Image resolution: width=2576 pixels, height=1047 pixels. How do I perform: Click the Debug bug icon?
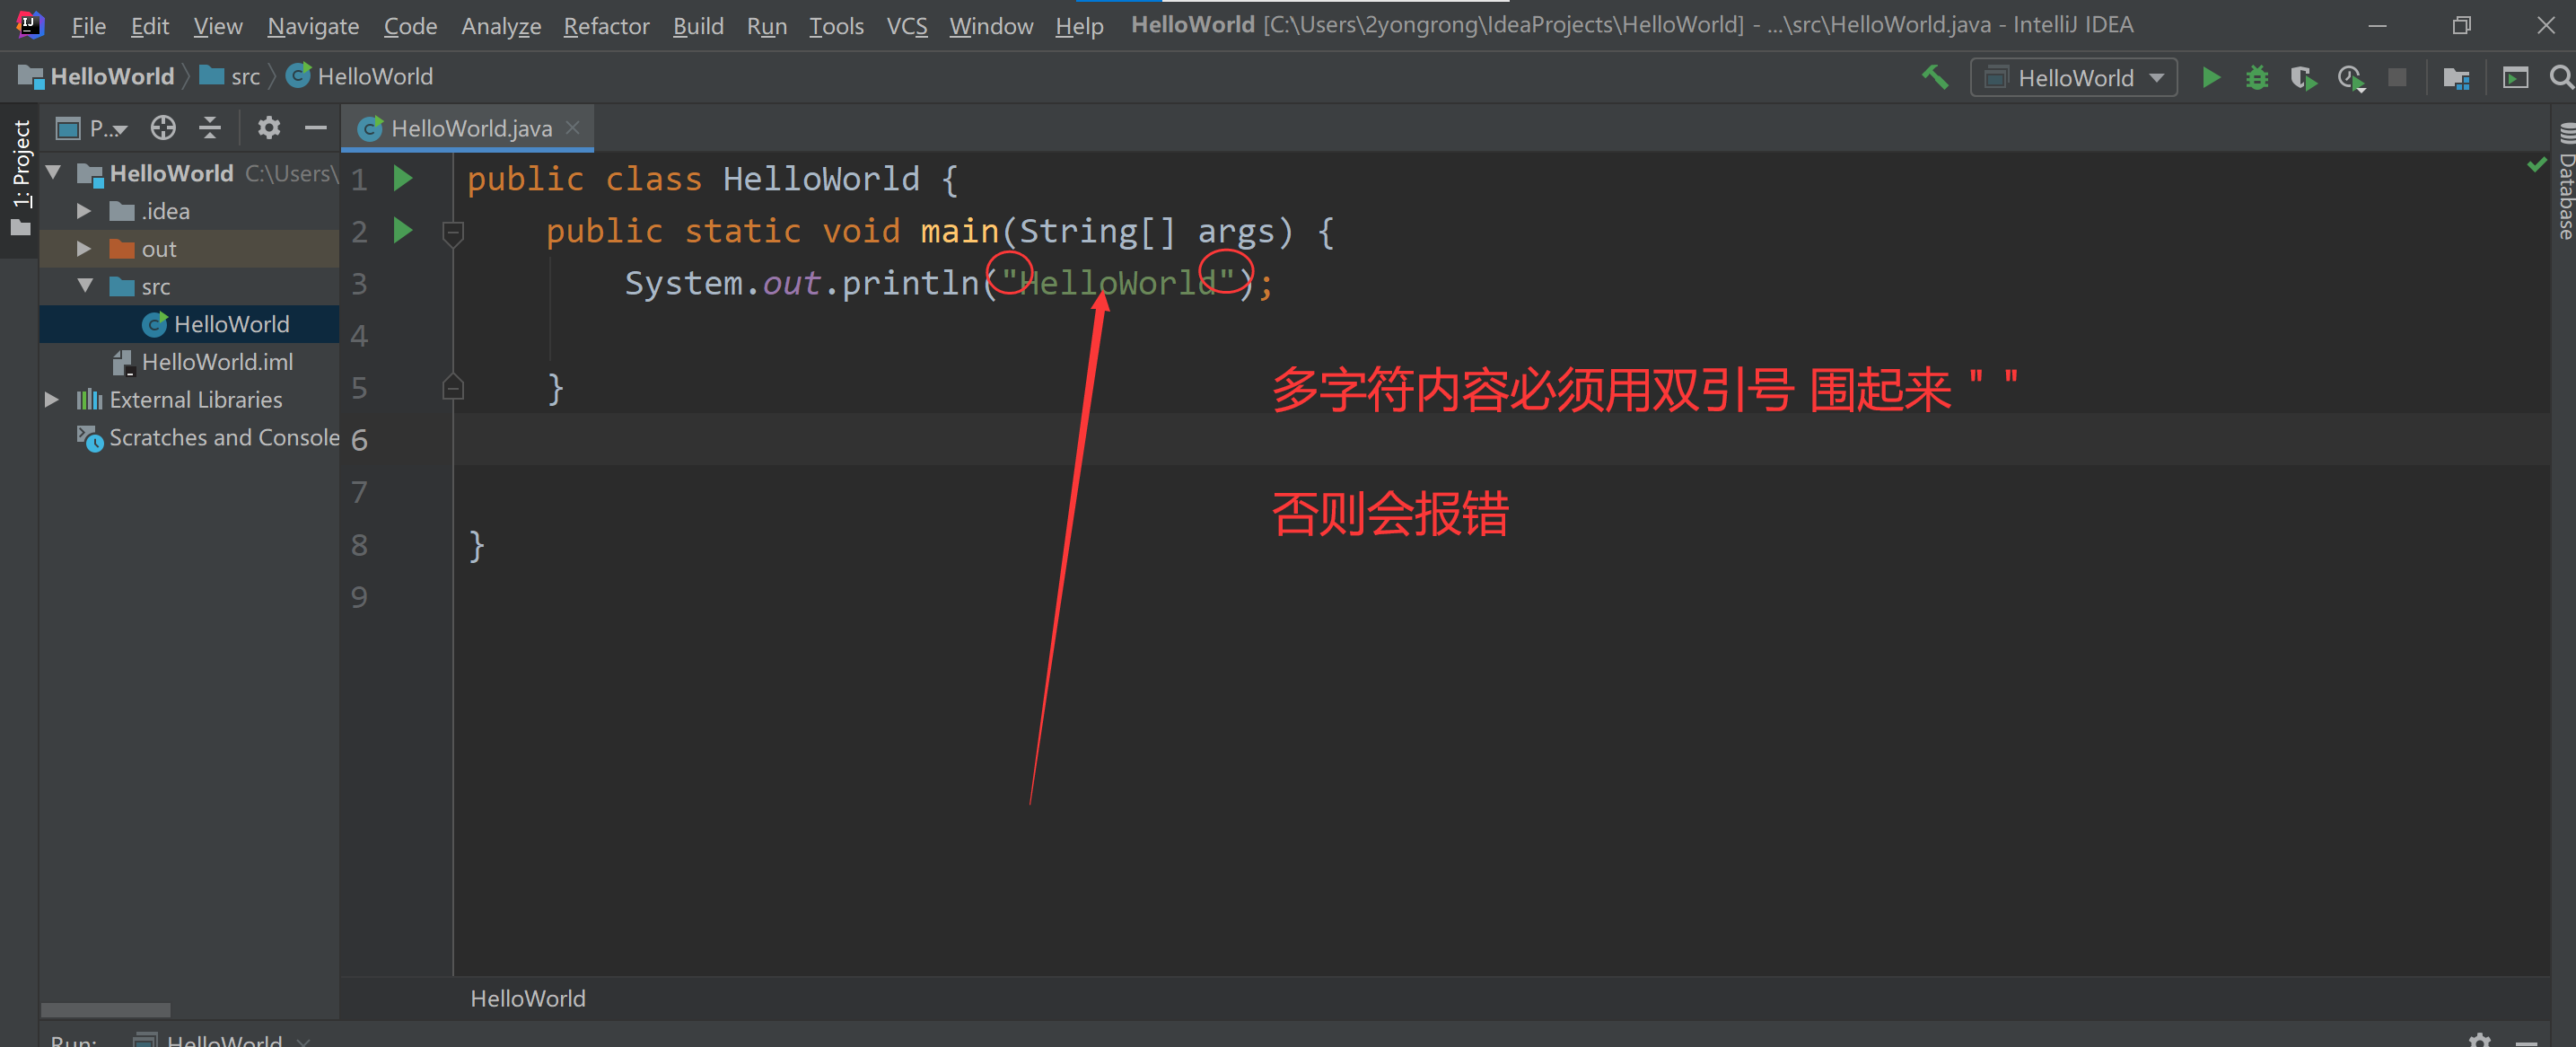click(x=2256, y=77)
